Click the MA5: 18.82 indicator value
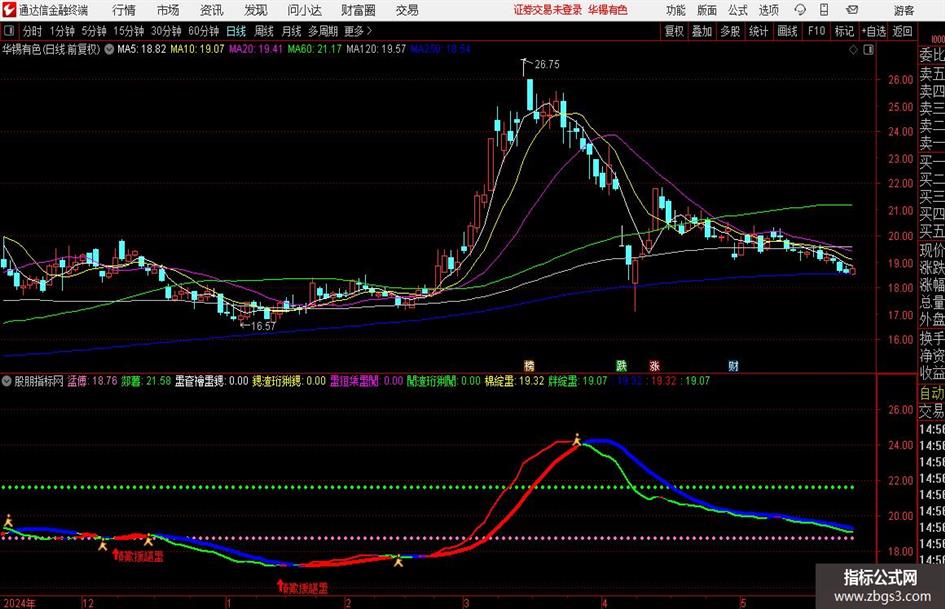This screenshot has width=945, height=609. [x=142, y=49]
